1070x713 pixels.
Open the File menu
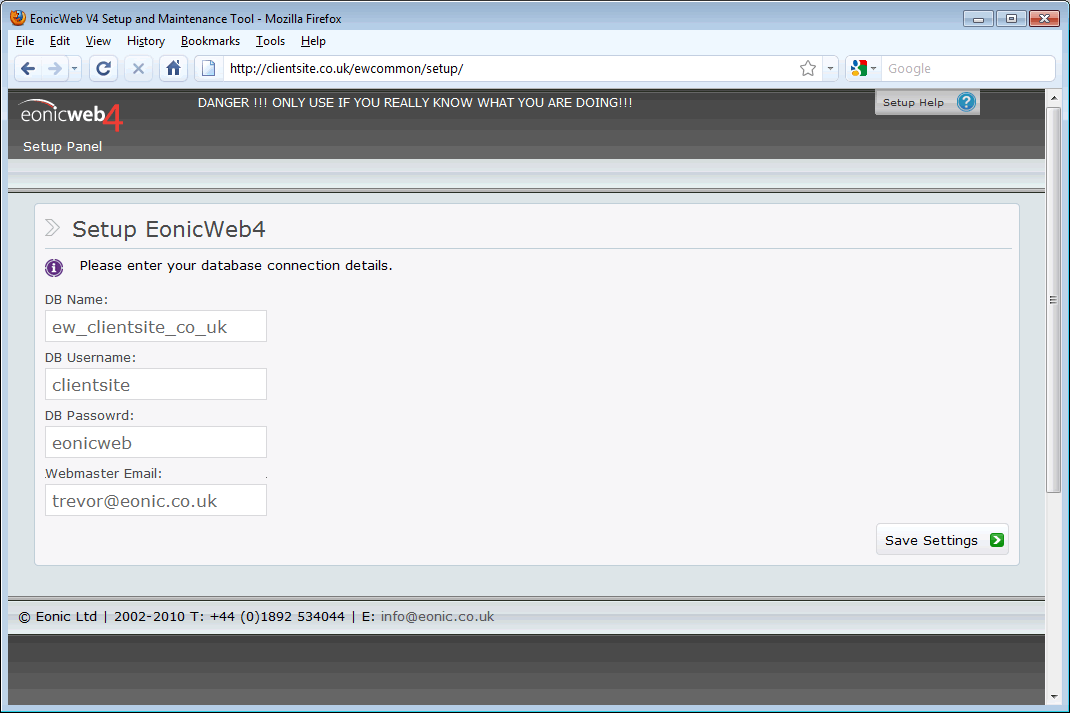25,41
